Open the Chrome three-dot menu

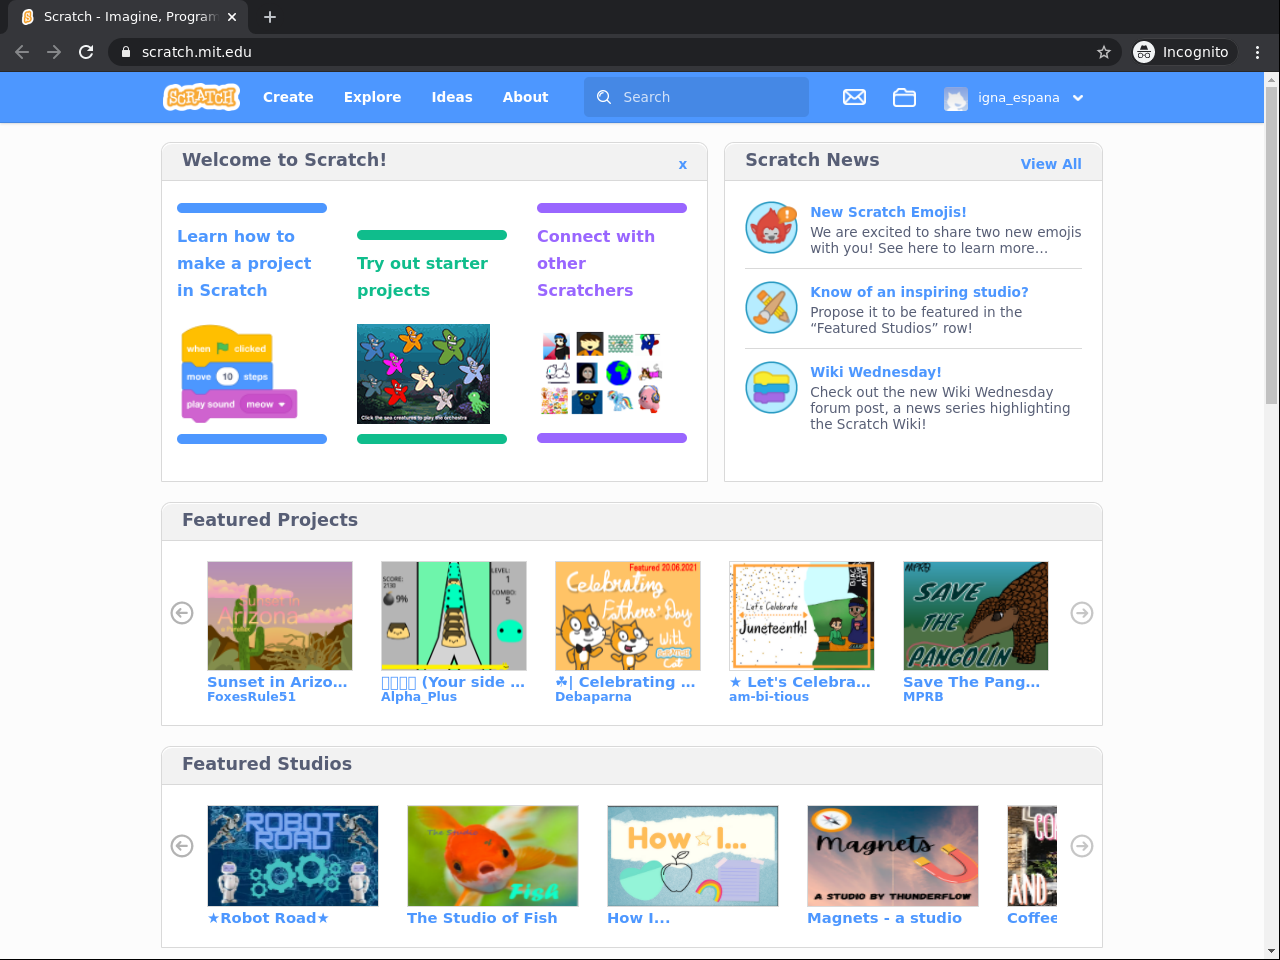(x=1258, y=52)
